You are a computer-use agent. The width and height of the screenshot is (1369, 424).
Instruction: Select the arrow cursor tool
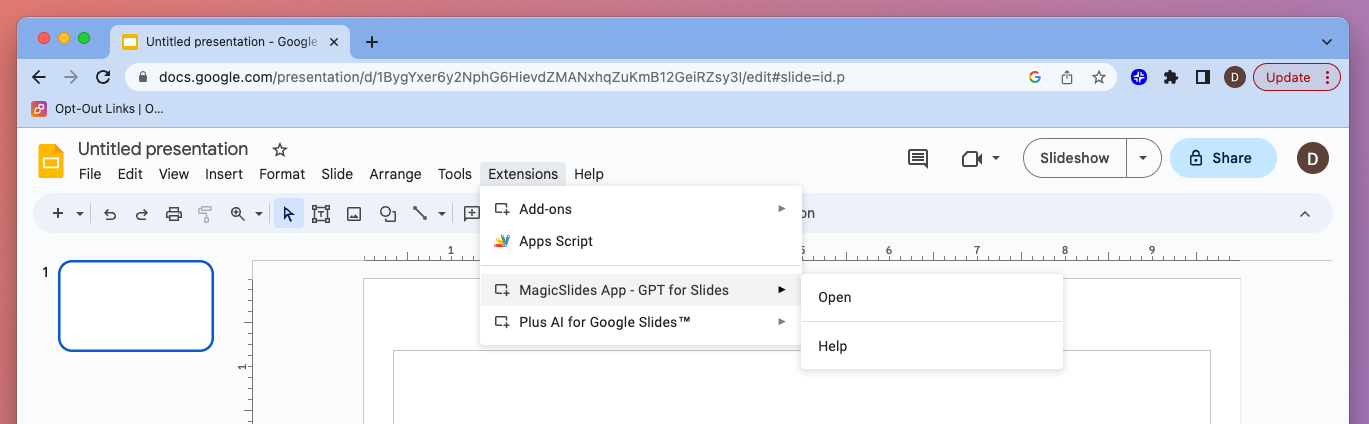coord(289,213)
